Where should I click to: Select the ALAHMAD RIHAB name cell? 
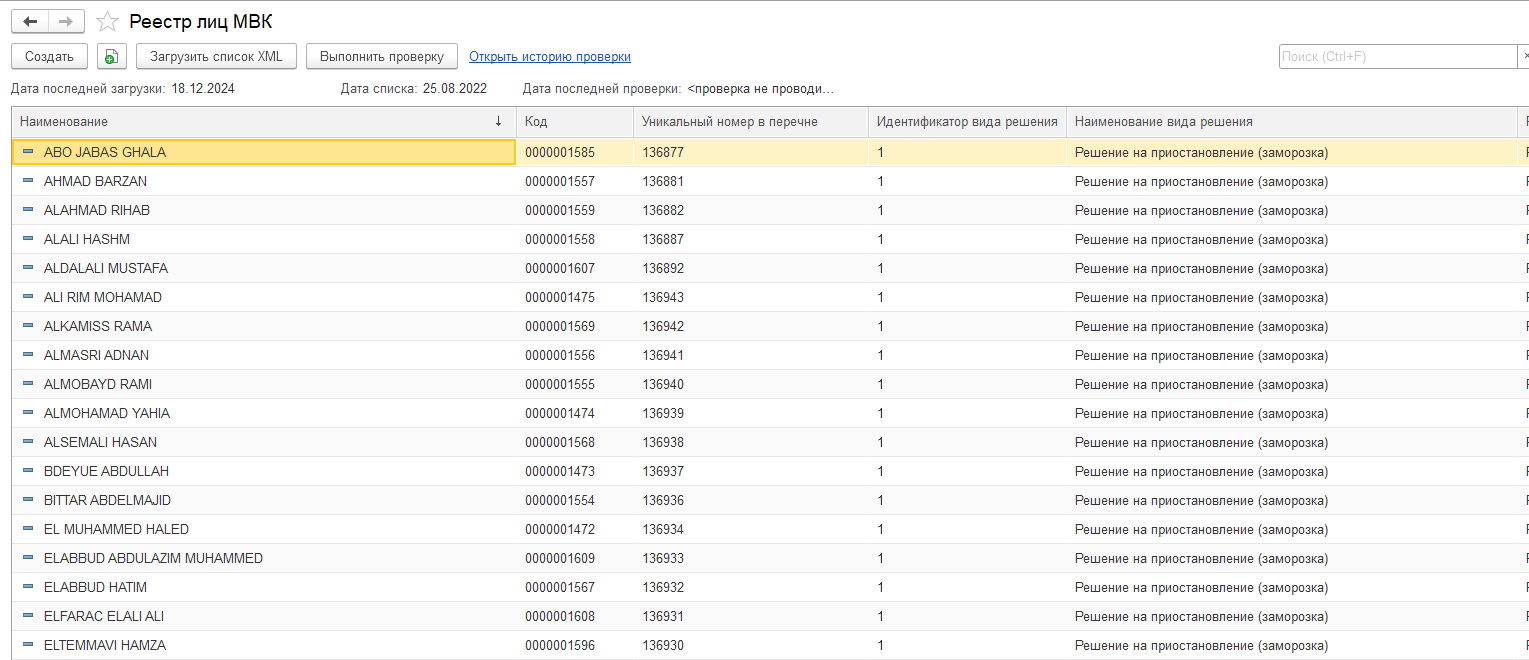tap(263, 210)
